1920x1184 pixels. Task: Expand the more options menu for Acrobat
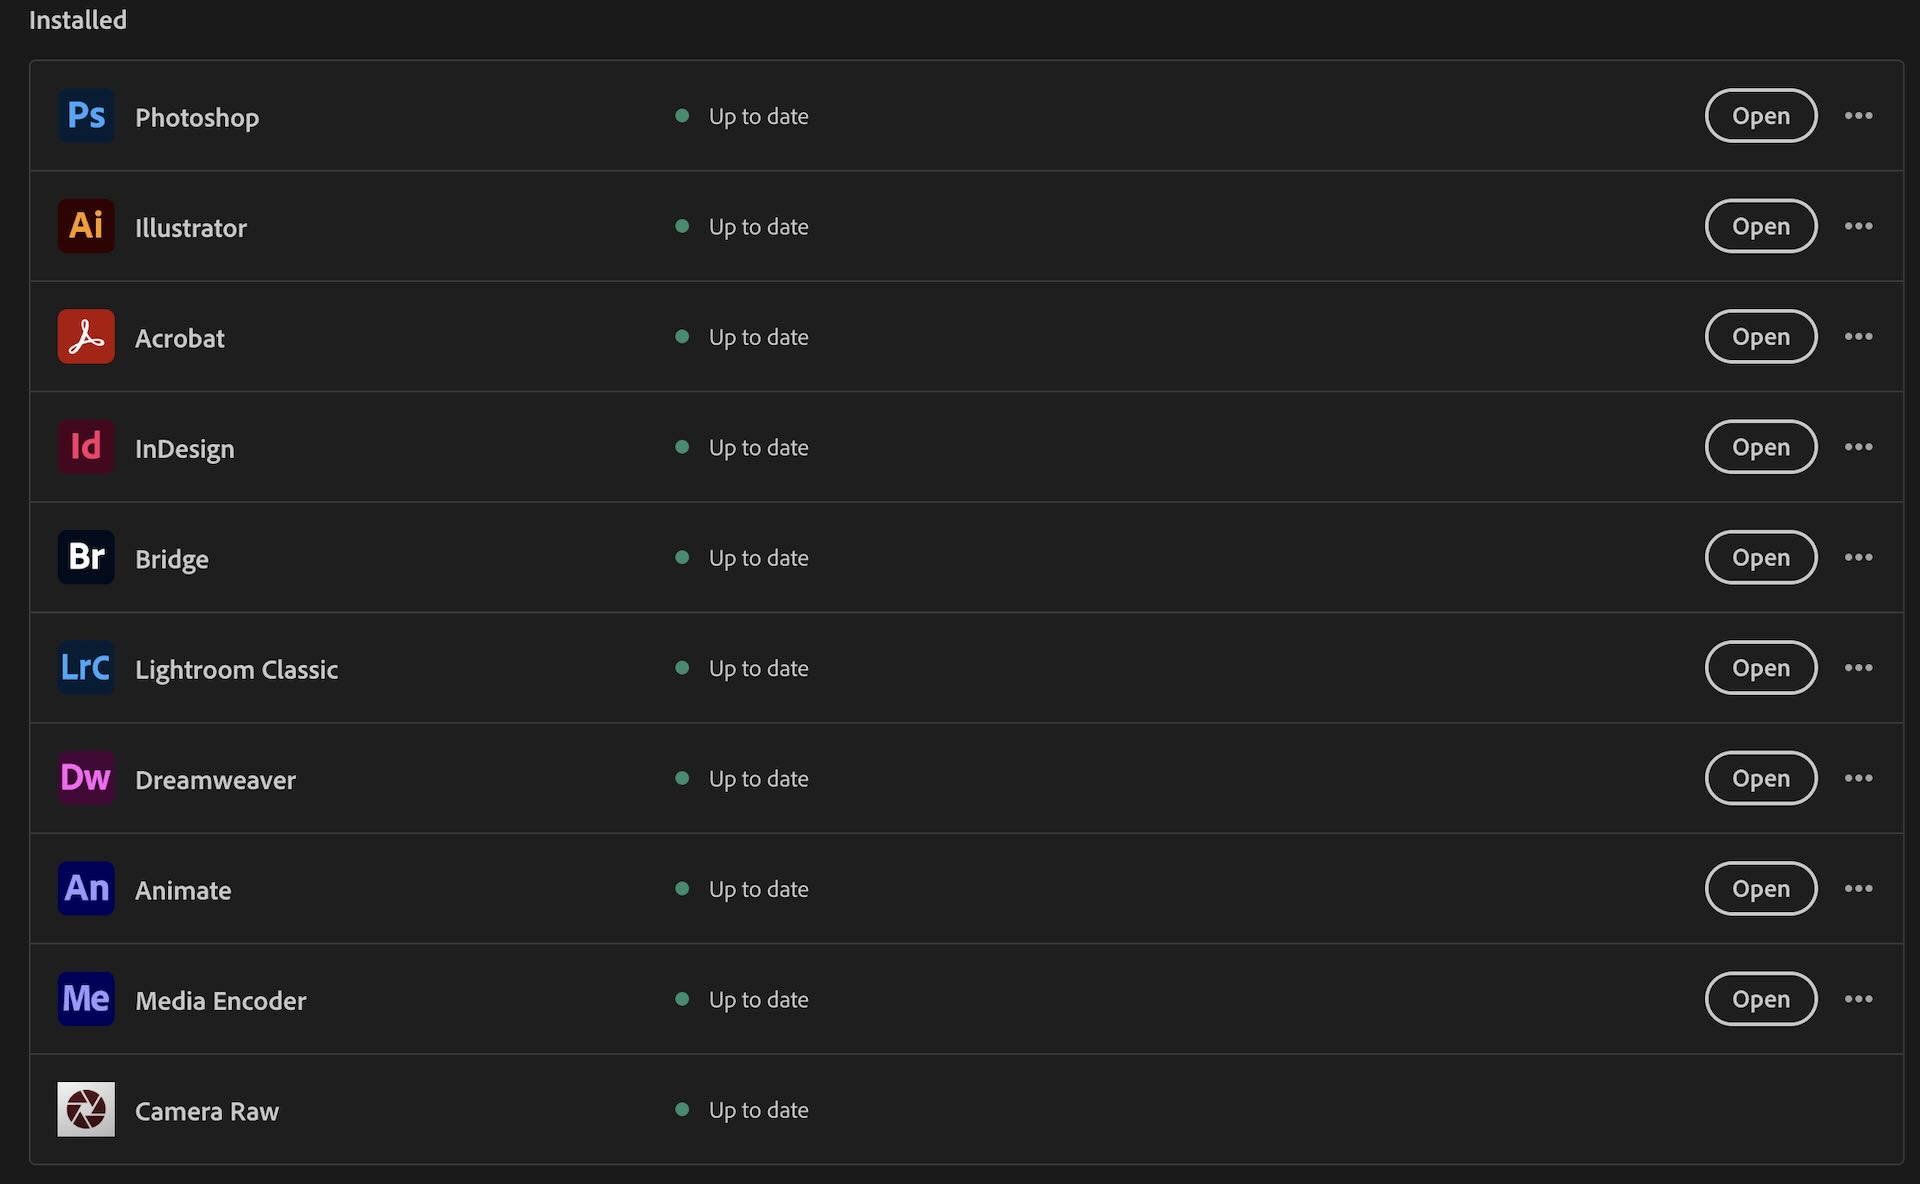coord(1858,337)
